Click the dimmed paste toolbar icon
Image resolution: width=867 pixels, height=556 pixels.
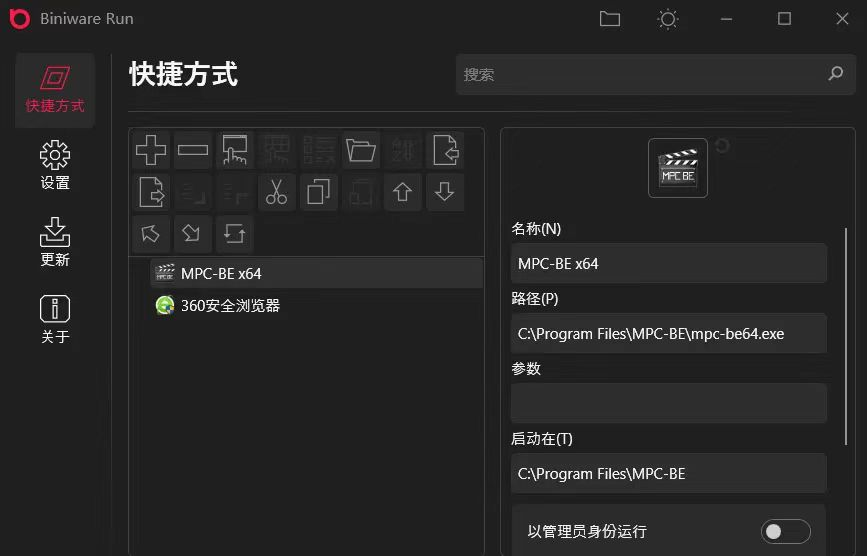[x=361, y=192]
